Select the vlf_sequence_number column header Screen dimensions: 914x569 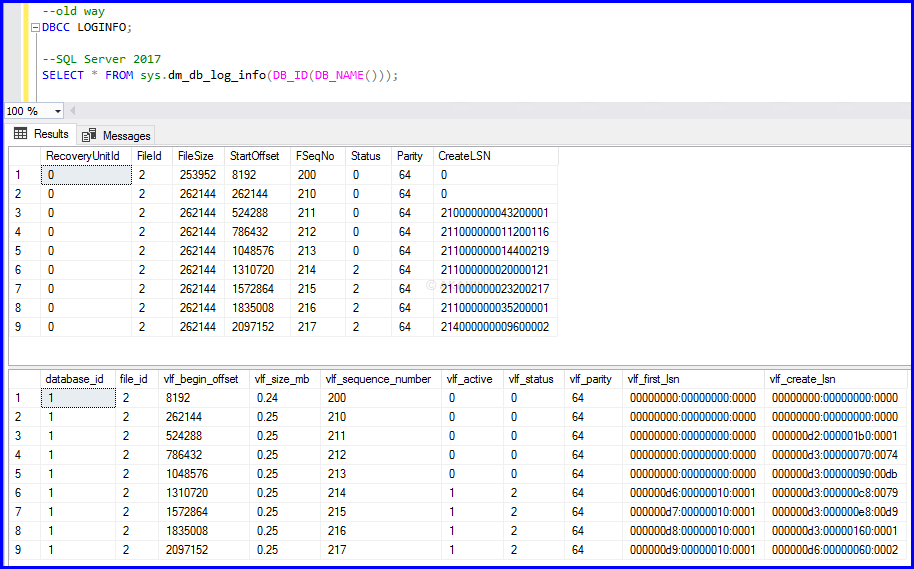(381, 380)
